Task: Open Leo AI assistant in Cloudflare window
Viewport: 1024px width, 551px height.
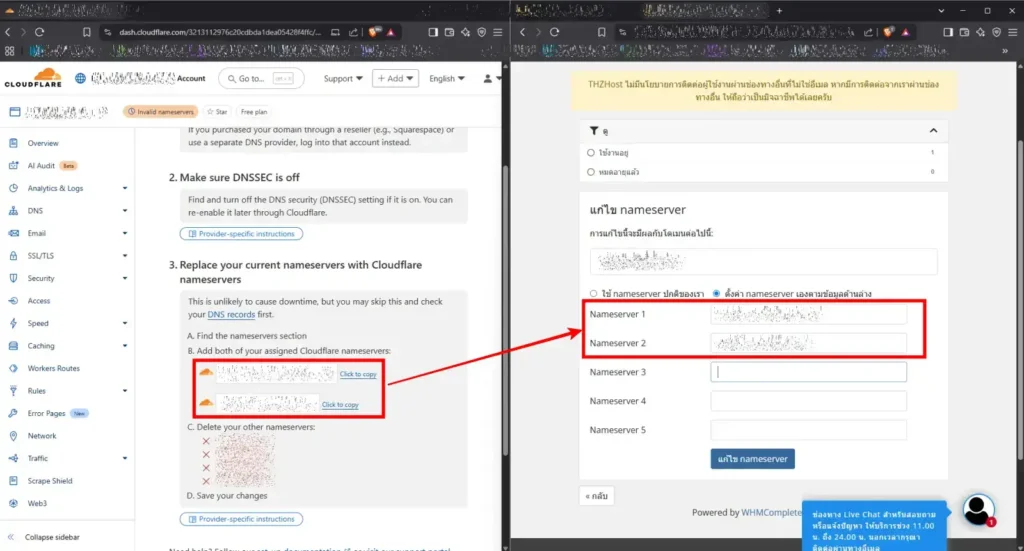Action: 466,32
